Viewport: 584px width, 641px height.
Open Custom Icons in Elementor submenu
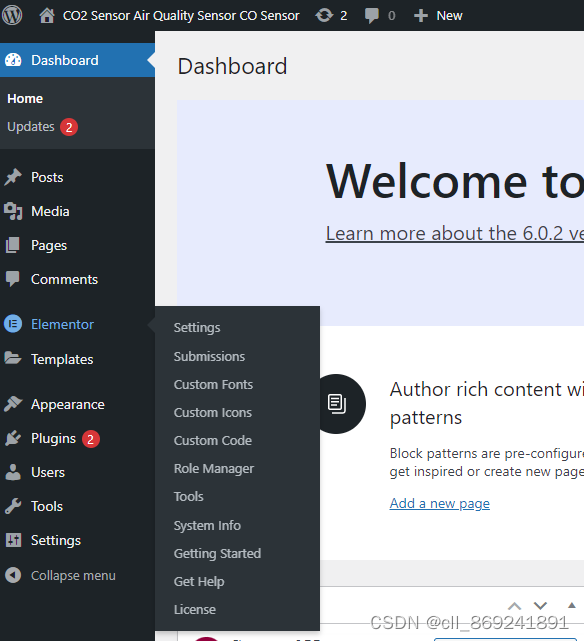coord(213,413)
